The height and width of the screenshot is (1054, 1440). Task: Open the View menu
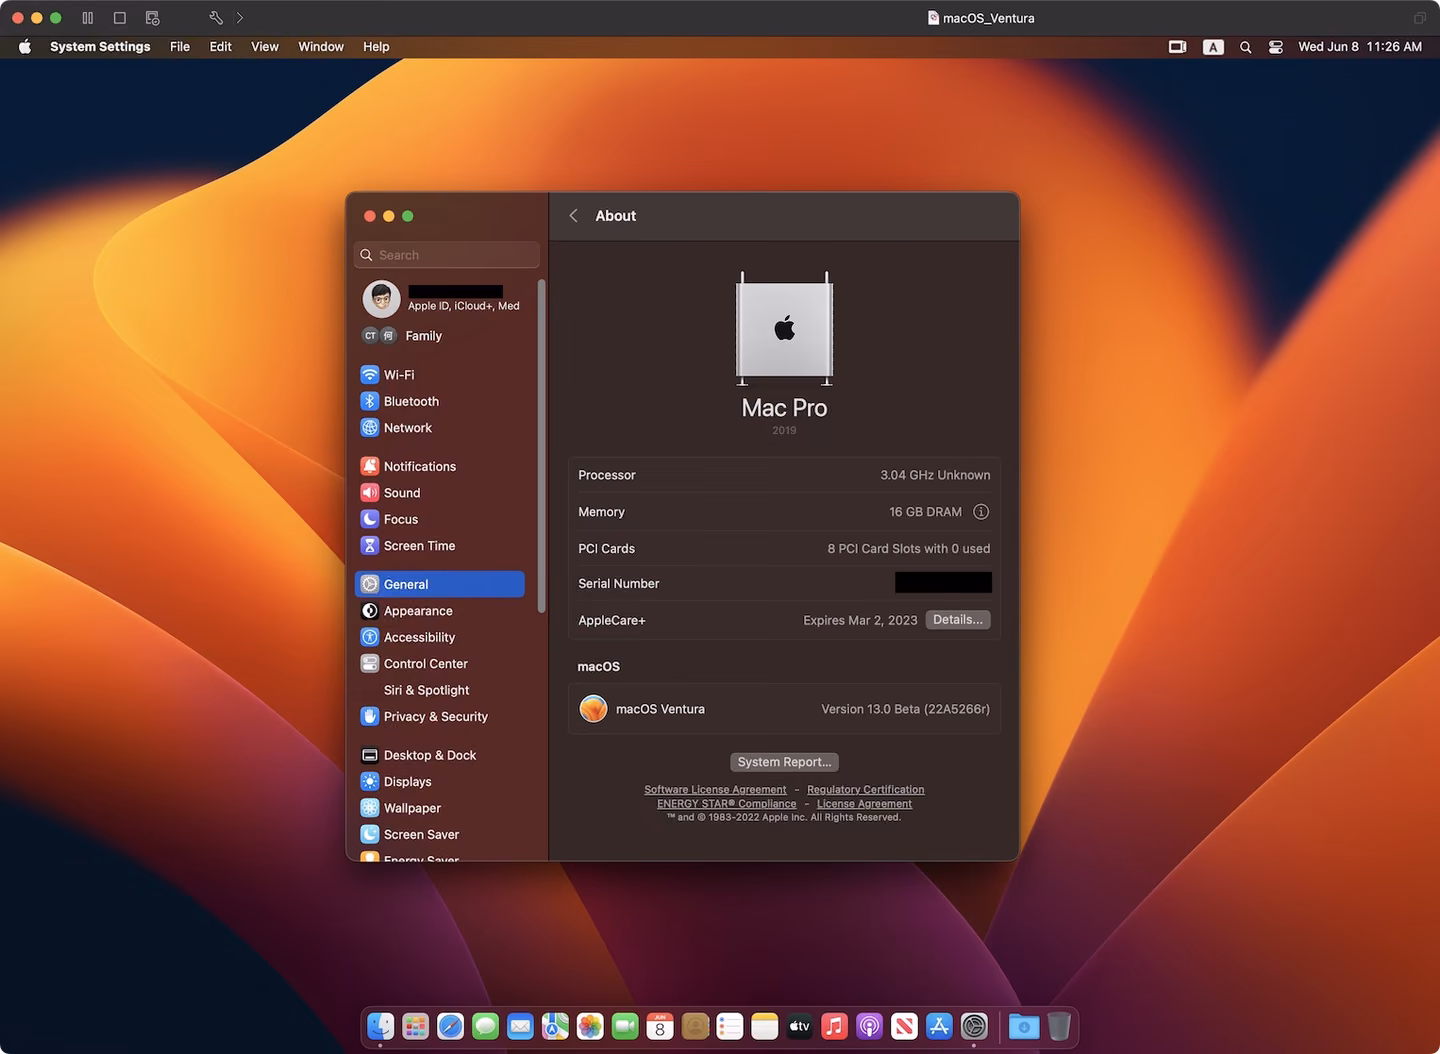click(x=265, y=47)
